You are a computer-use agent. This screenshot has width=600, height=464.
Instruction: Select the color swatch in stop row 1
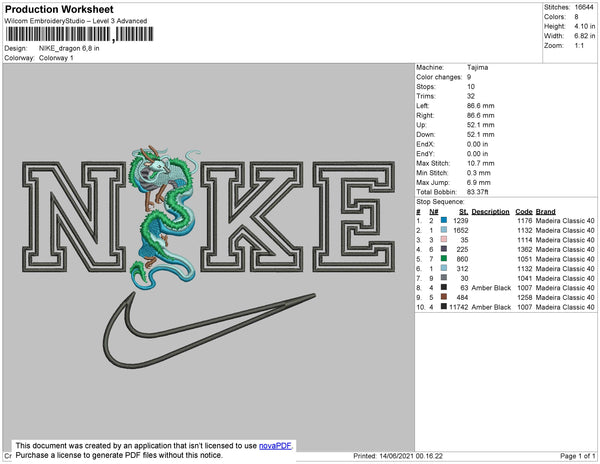point(444,220)
